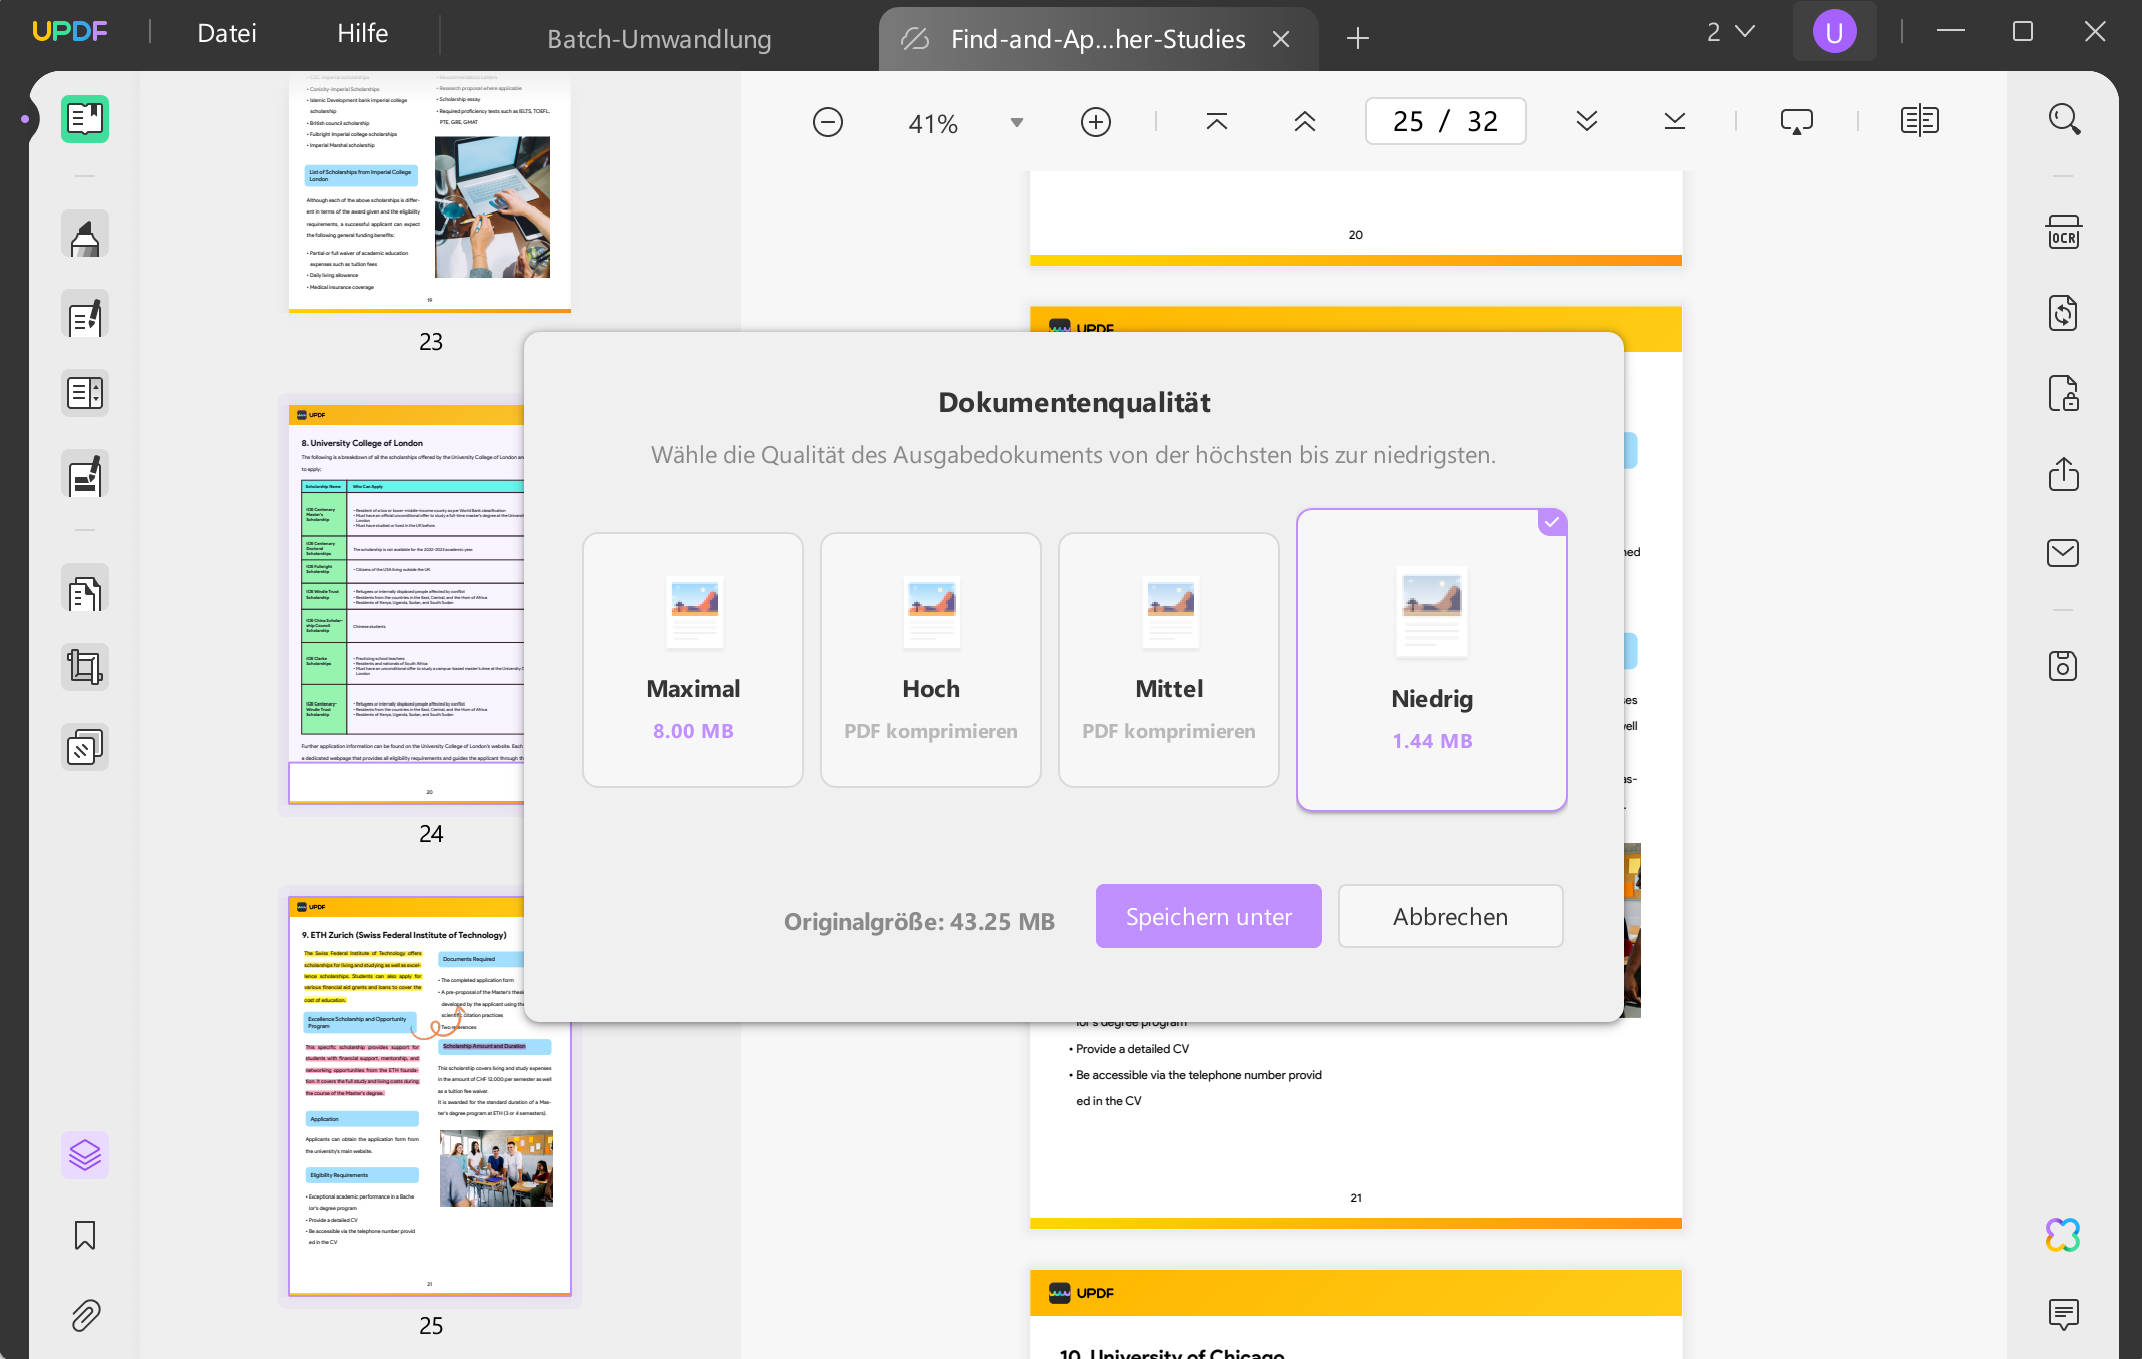Open the Convert PDF icon
The image size is (2142, 1359).
pyautogui.click(x=2064, y=313)
